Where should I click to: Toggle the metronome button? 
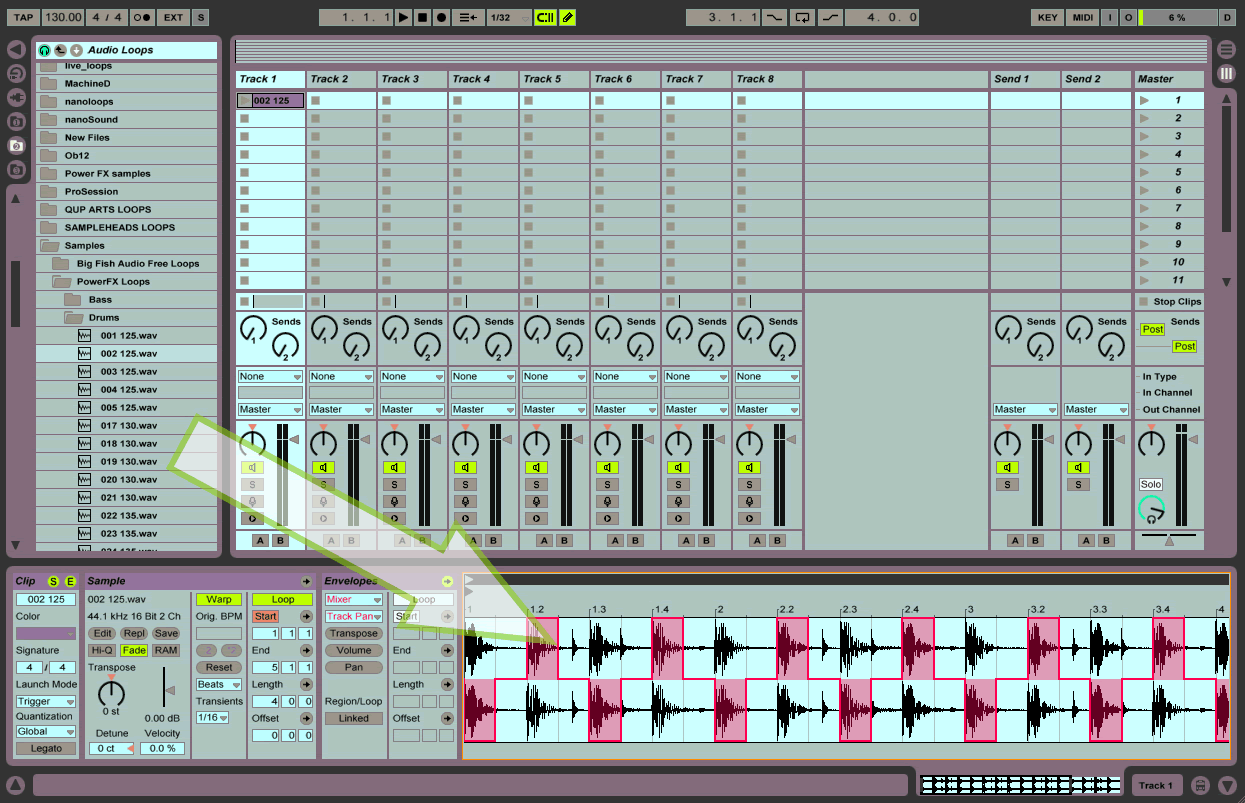[142, 17]
